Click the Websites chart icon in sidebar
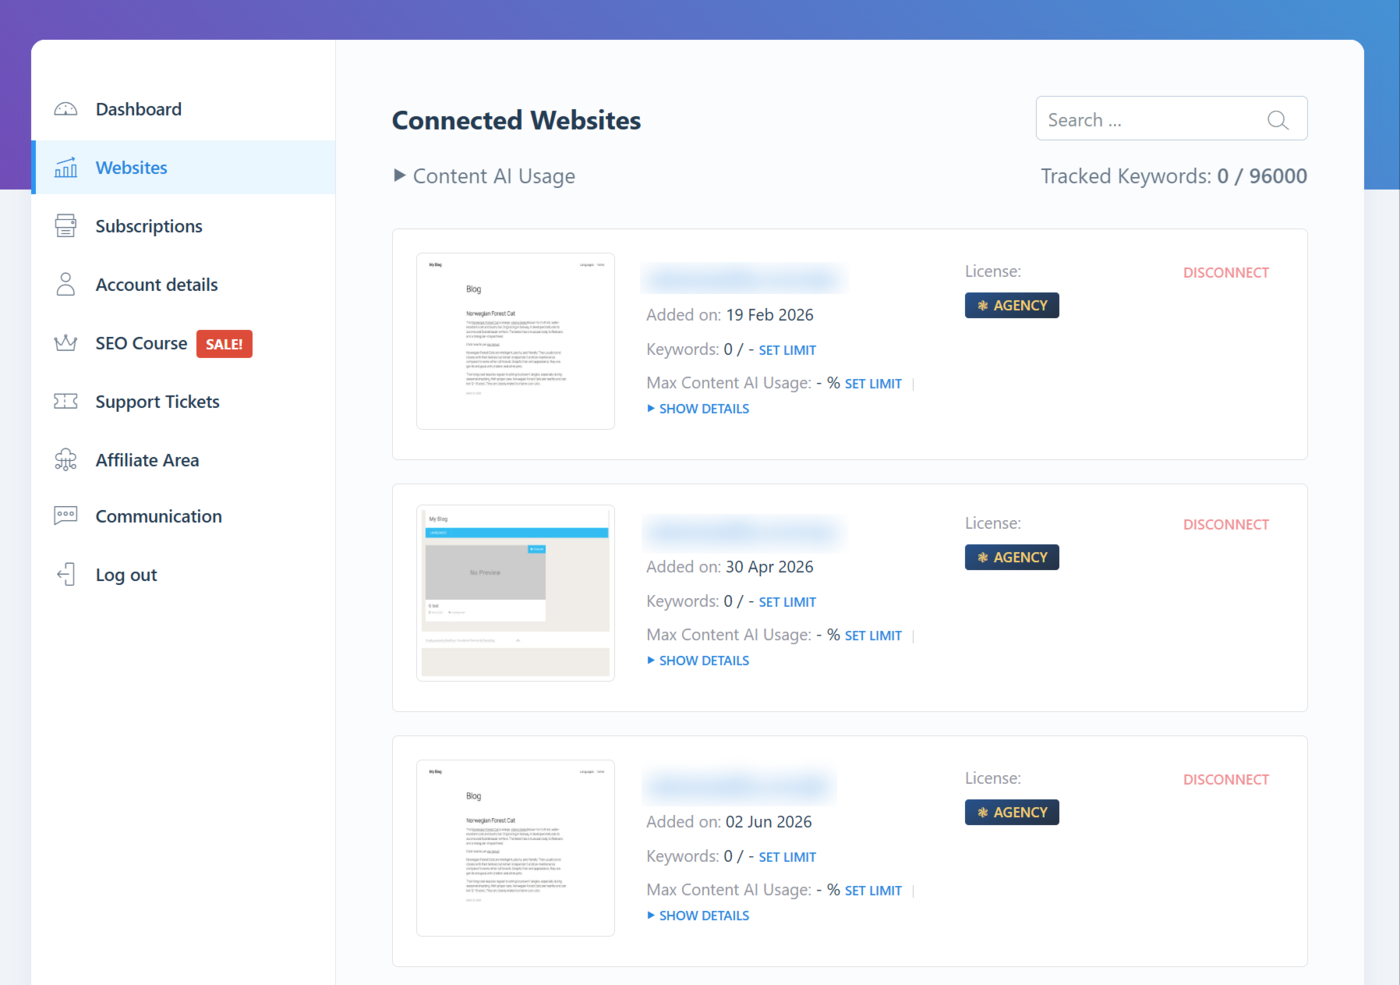The width and height of the screenshot is (1400, 985). tap(66, 168)
